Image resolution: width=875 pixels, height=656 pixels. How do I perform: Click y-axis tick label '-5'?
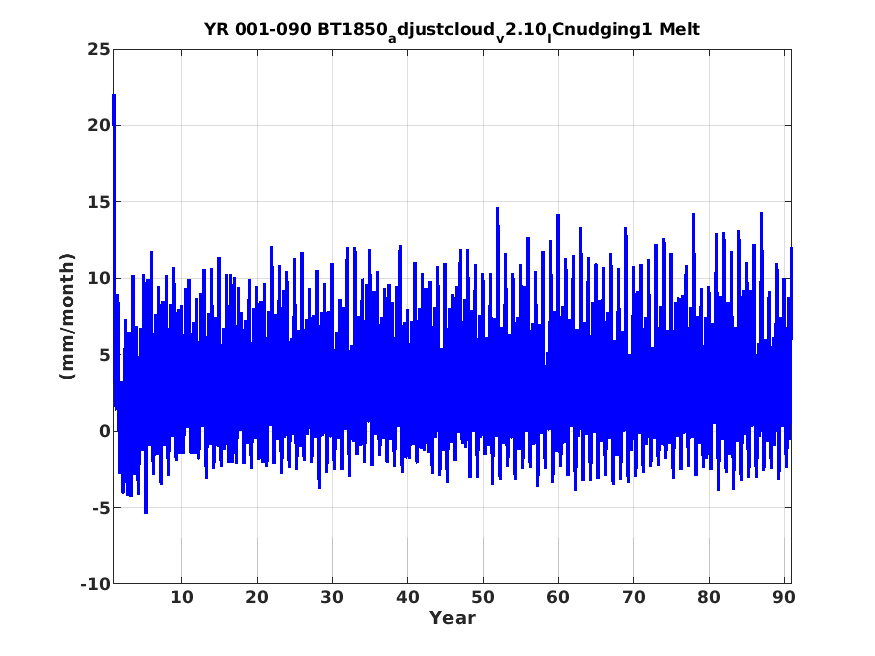101,508
